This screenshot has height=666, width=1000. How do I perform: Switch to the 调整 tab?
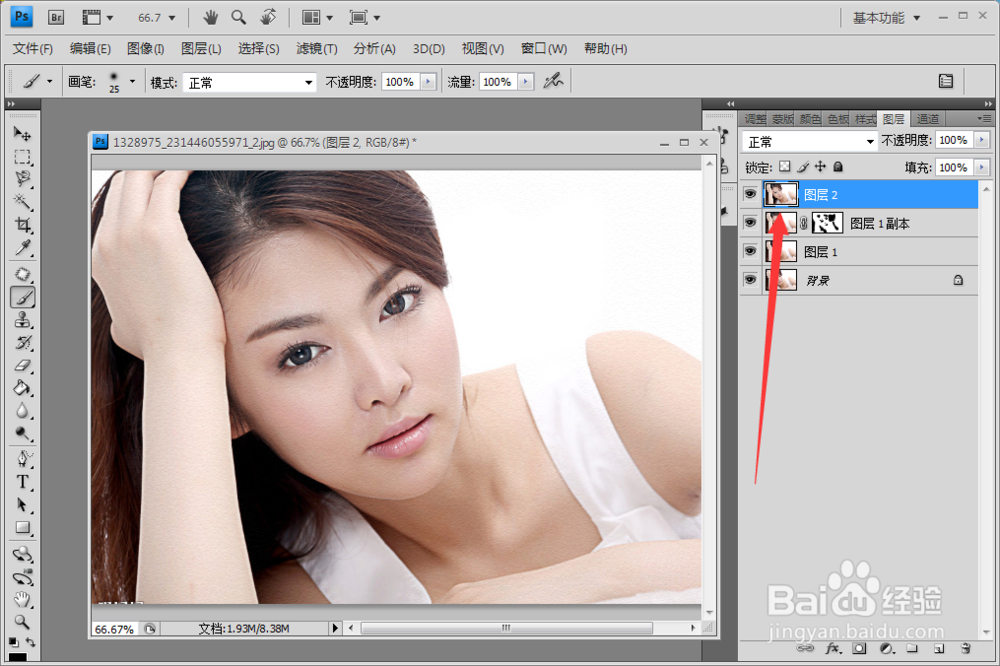pos(755,119)
